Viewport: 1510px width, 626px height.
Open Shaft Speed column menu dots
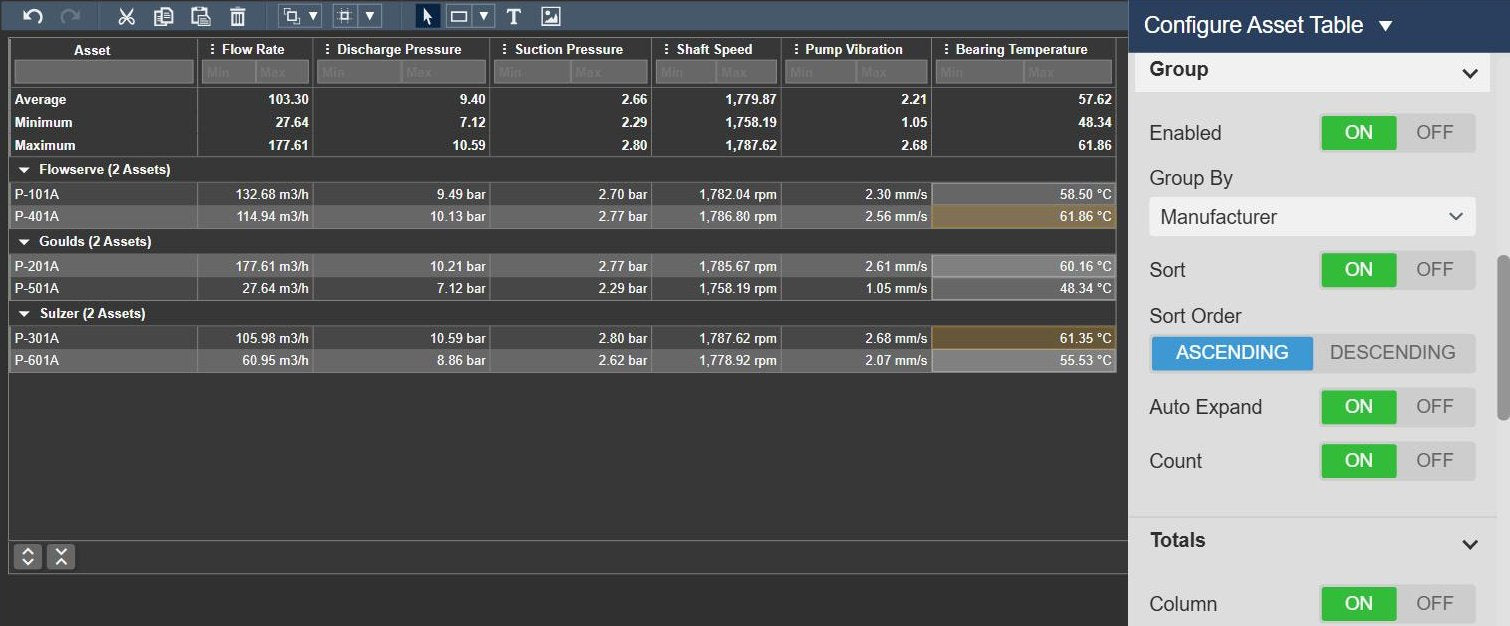tap(667, 49)
